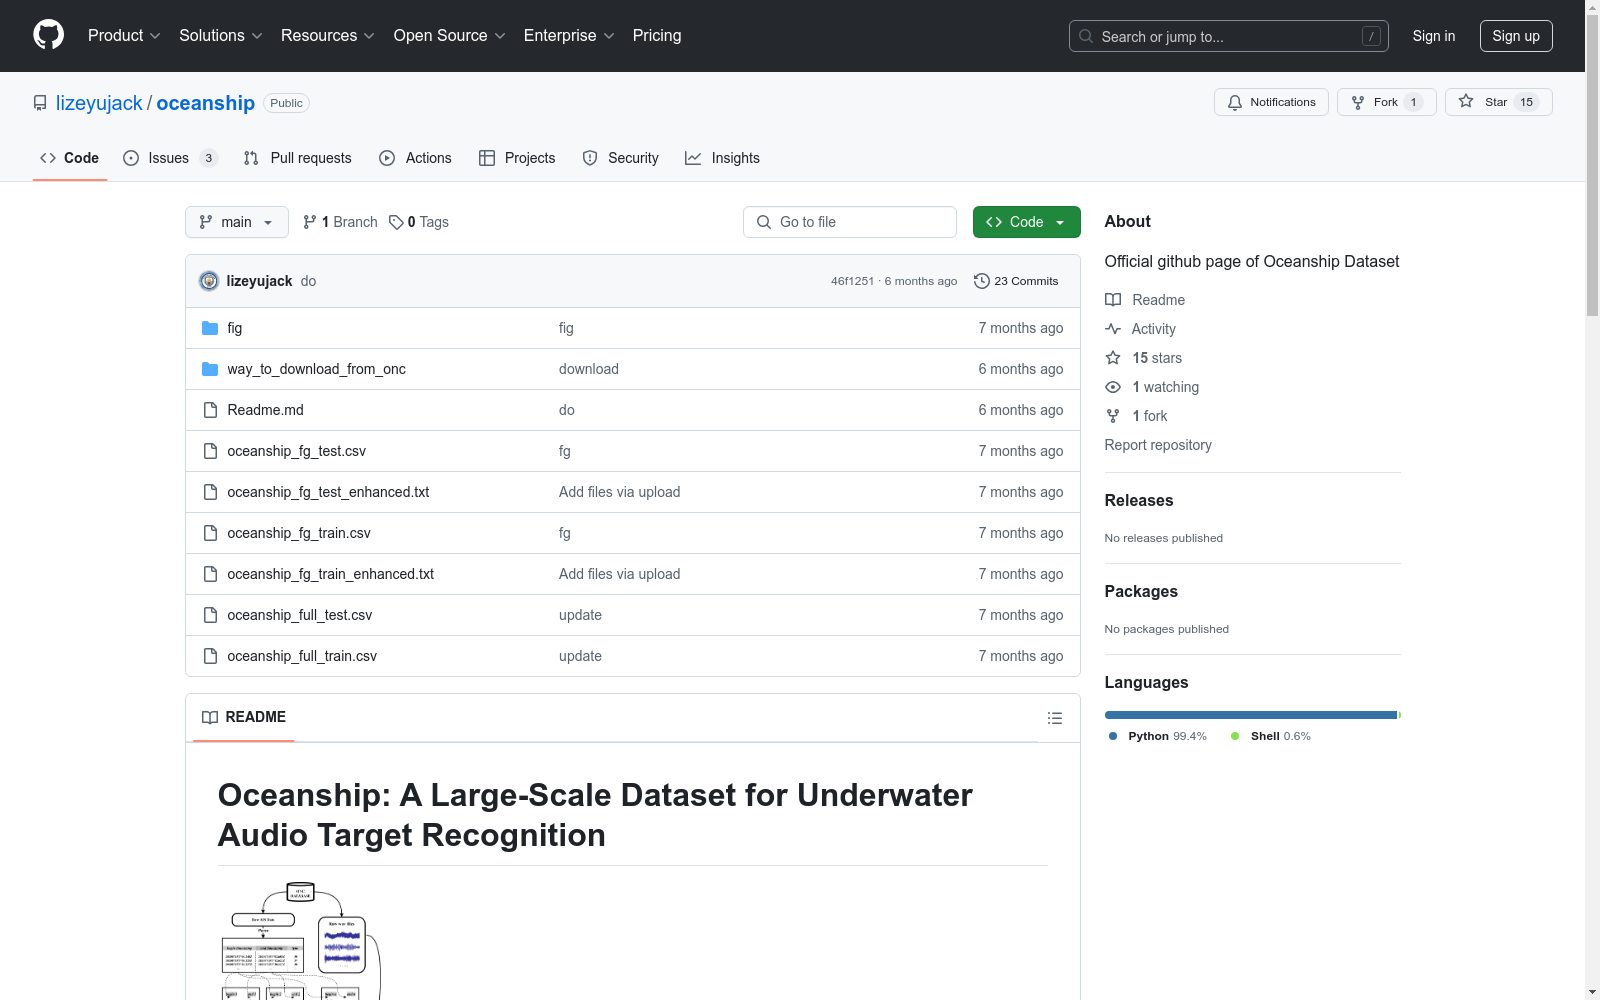Click the Sign up button
Viewport: 1600px width, 1000px height.
click(x=1516, y=36)
